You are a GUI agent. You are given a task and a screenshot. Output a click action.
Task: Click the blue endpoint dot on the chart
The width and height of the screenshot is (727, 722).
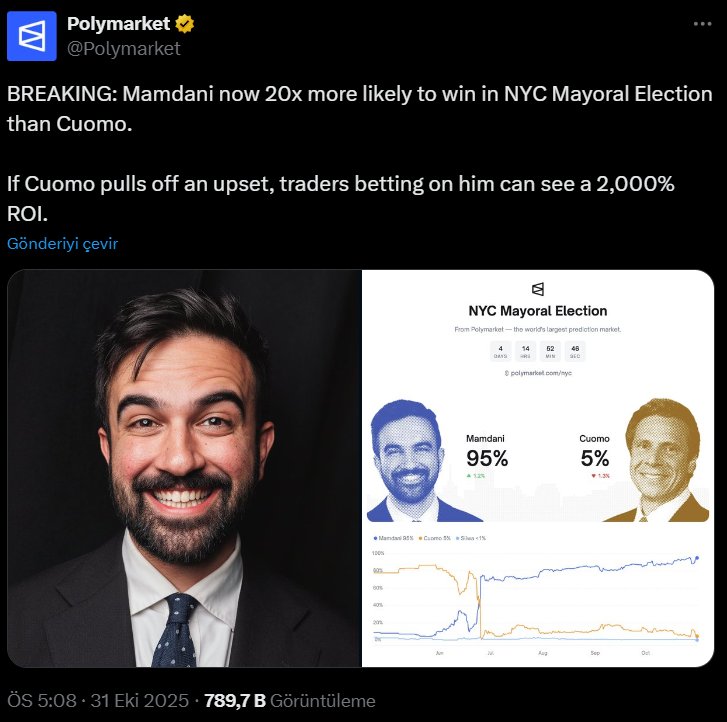(697, 558)
